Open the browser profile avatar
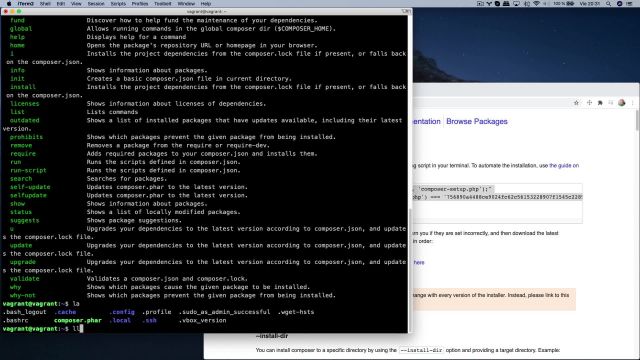This screenshot has width=640, height=360. click(622, 103)
